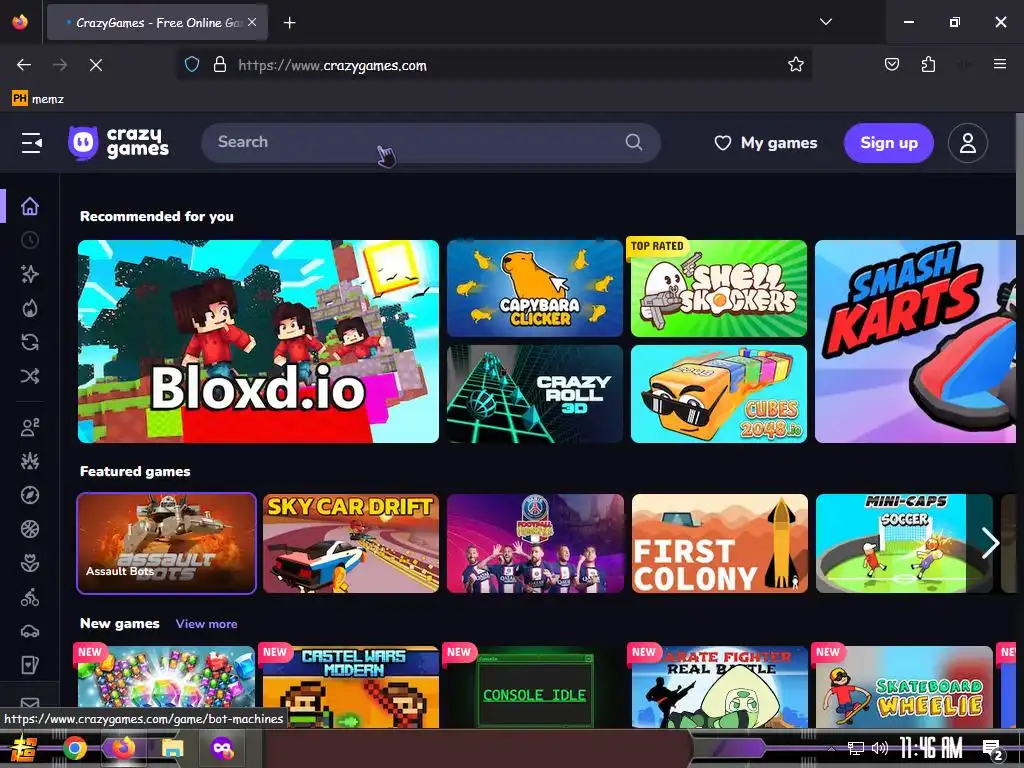Image resolution: width=1024 pixels, height=768 pixels.
Task: Play Cubes 2048.io
Action: [718, 394]
